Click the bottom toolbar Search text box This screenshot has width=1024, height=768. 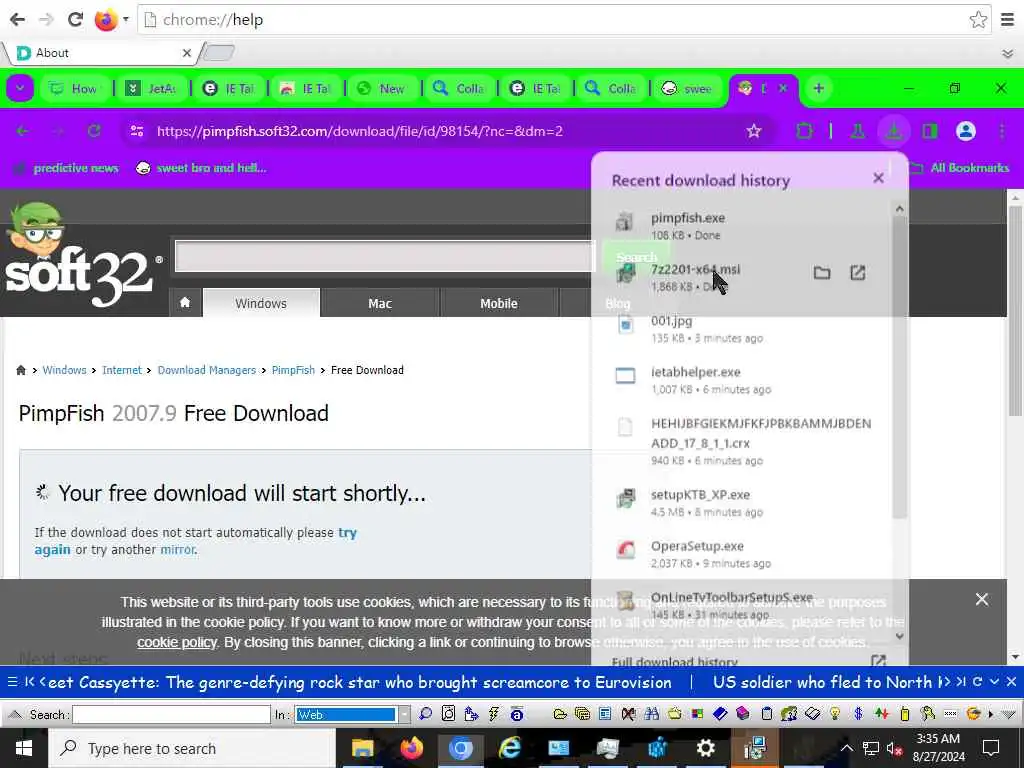click(171, 714)
